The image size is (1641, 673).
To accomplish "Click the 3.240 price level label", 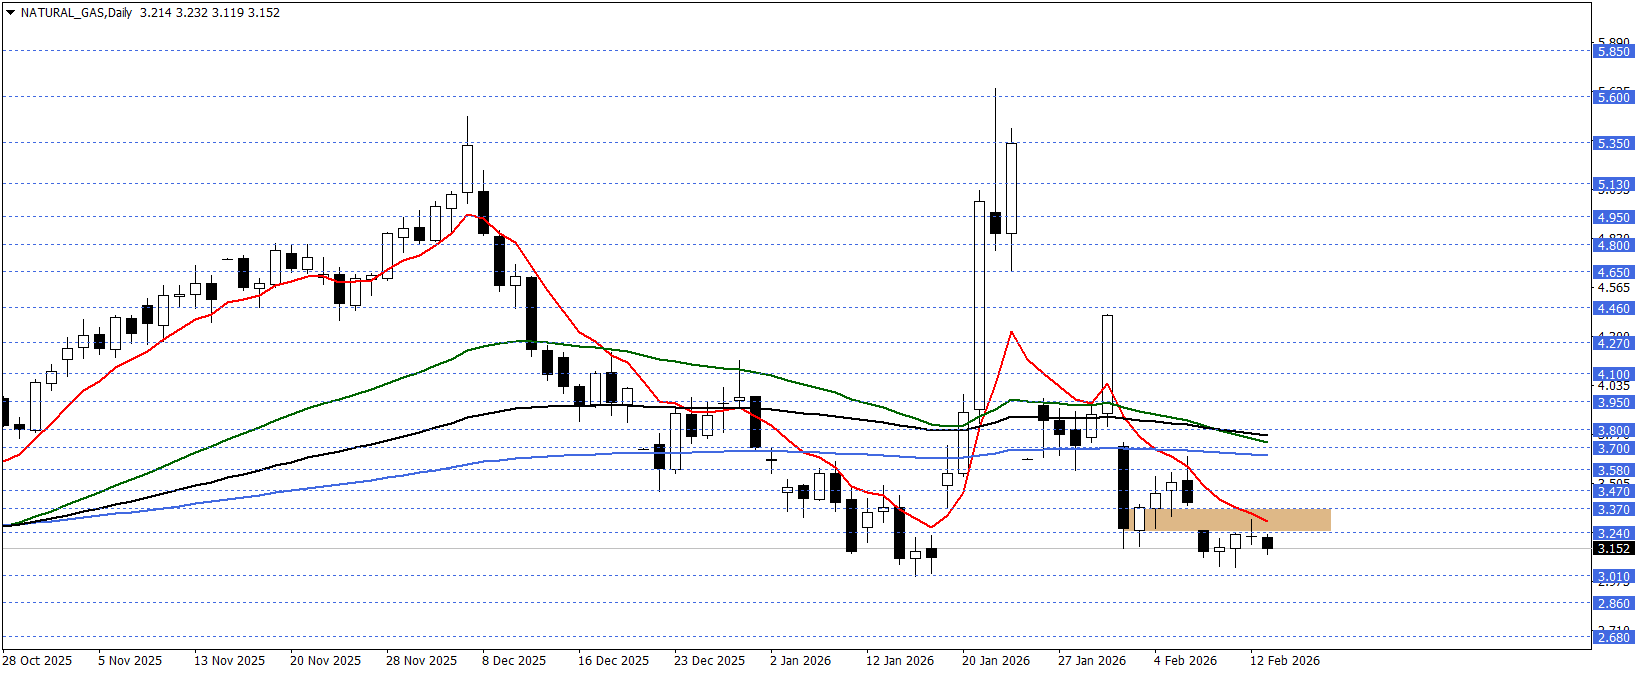I will tap(1613, 533).
